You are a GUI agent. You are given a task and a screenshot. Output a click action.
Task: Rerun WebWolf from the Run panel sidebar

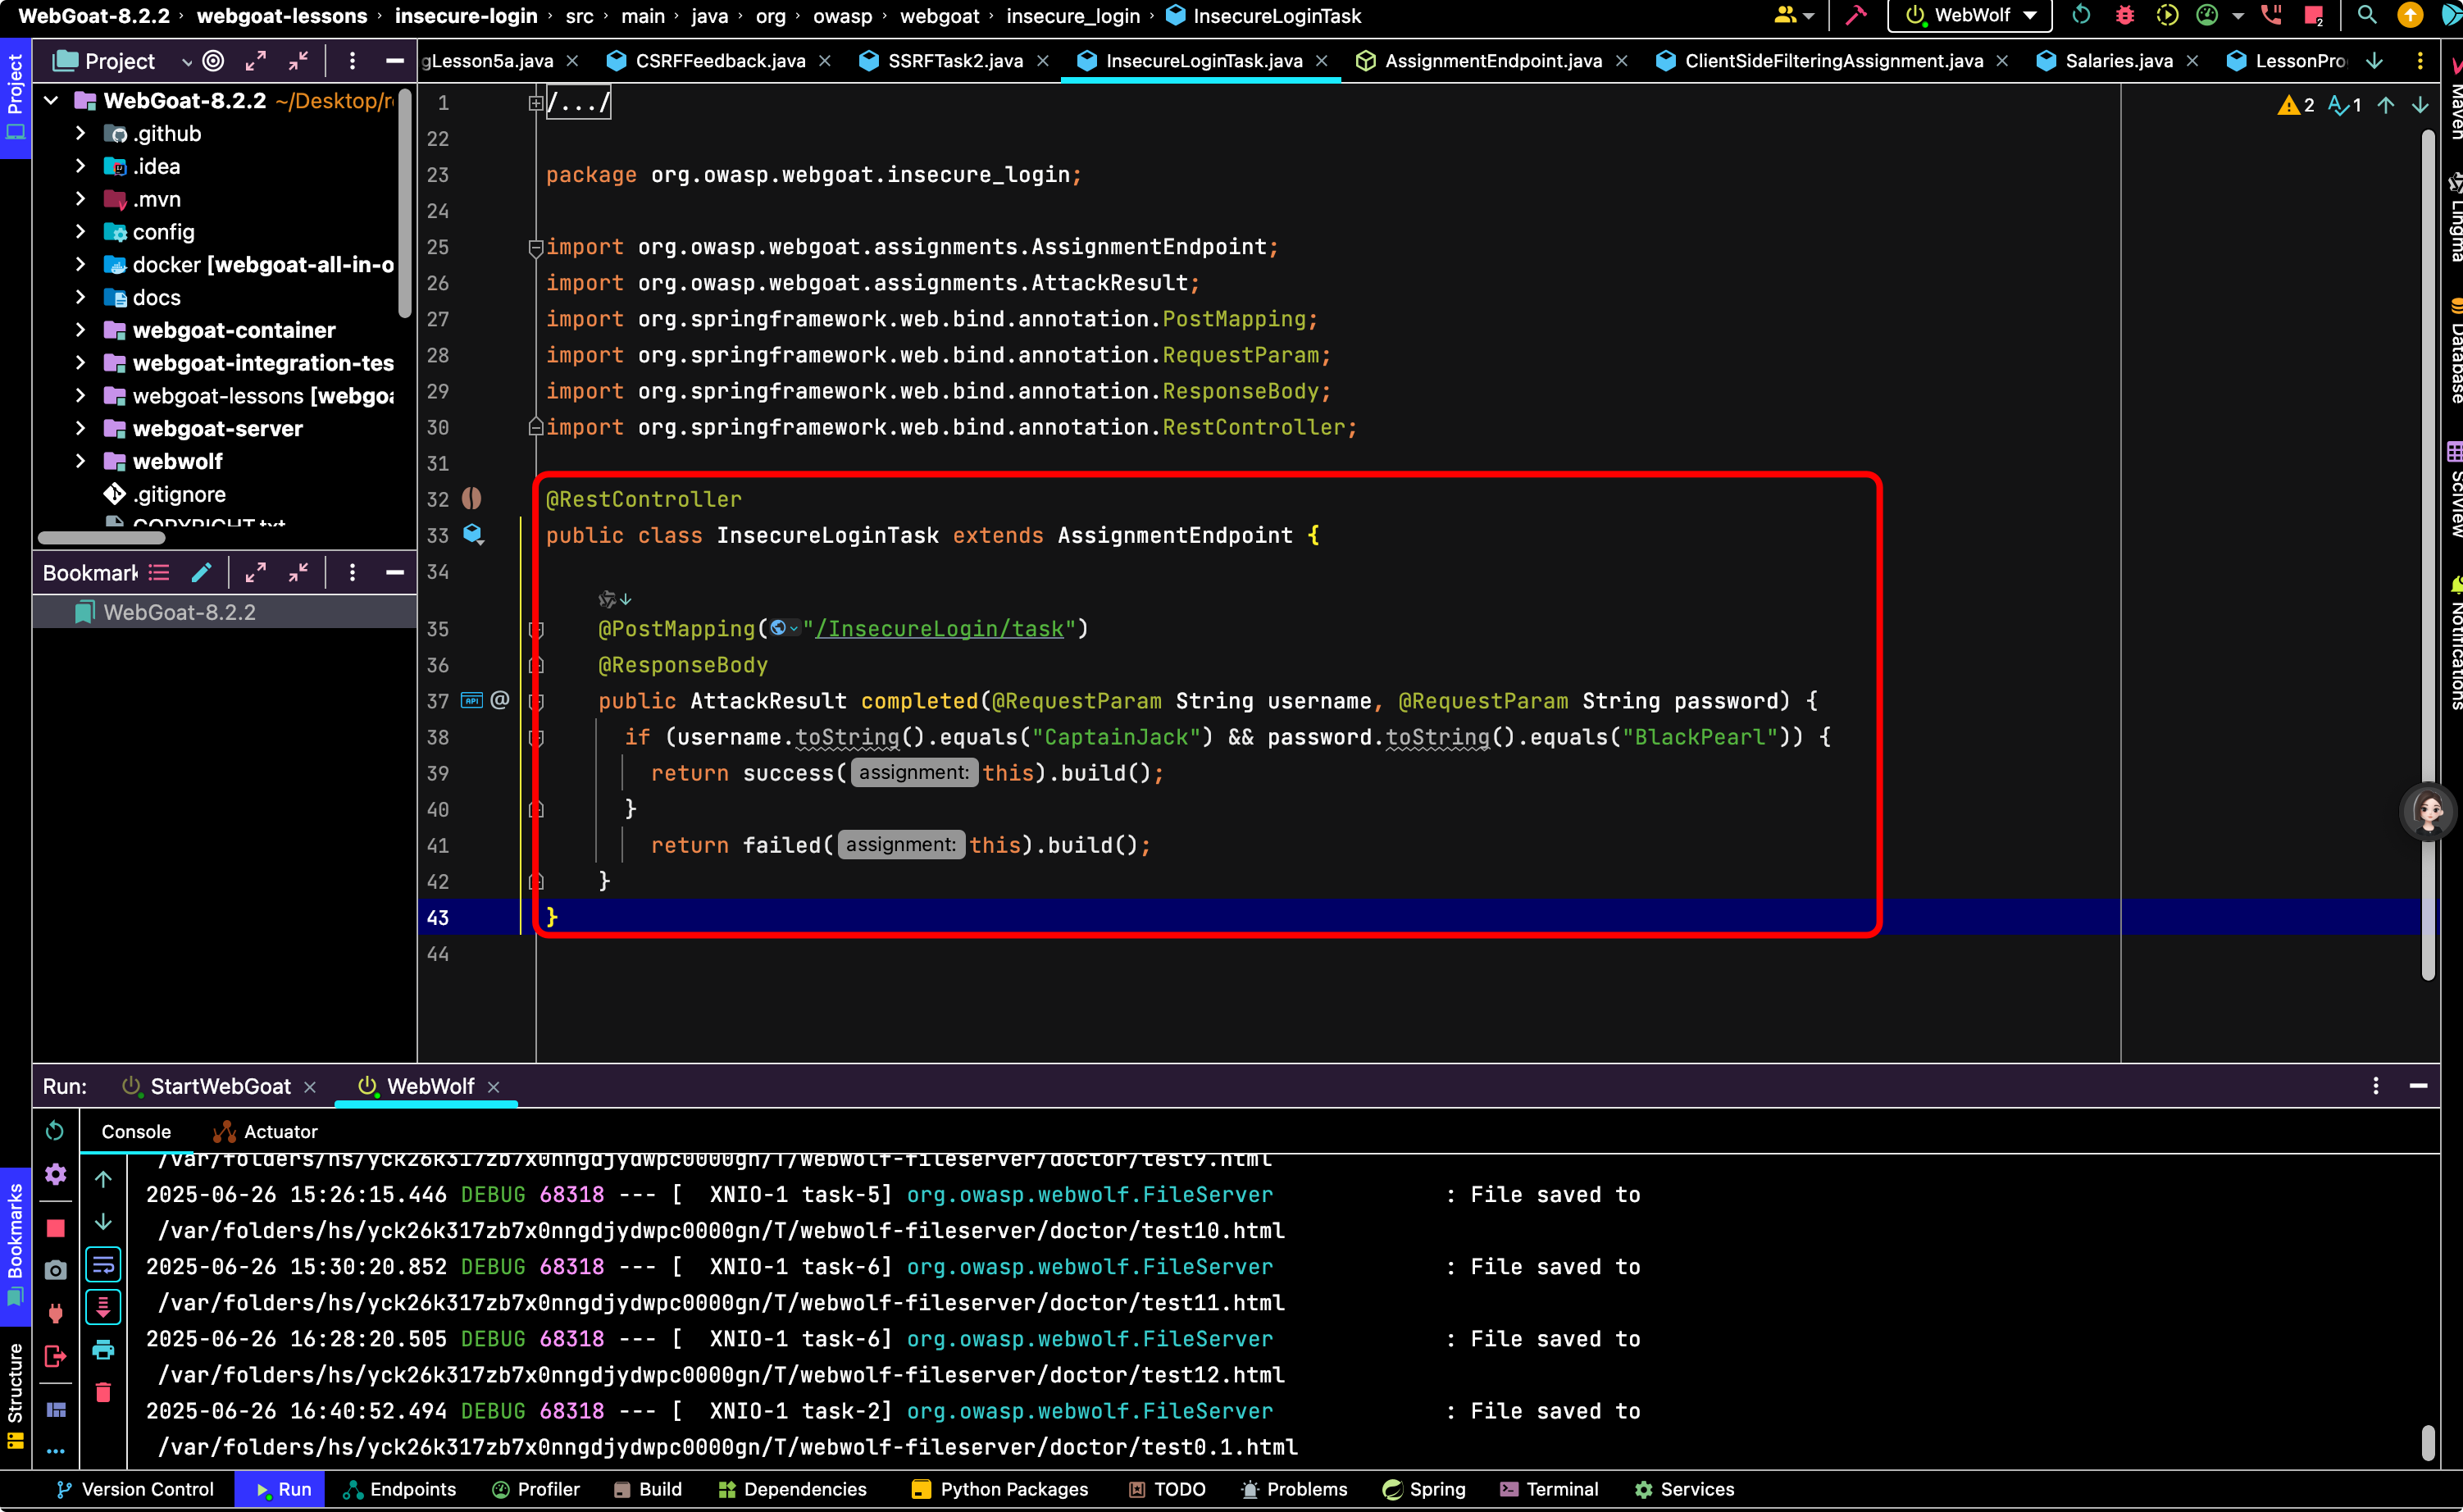[x=55, y=1131]
